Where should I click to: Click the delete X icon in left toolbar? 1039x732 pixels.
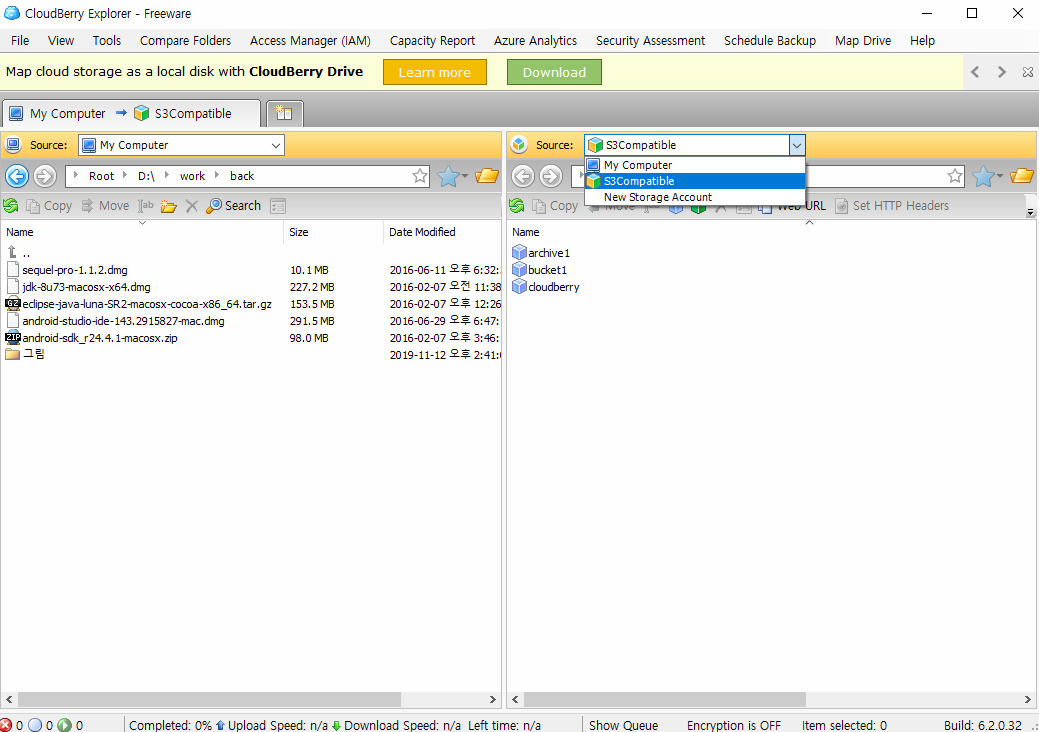pyautogui.click(x=191, y=206)
